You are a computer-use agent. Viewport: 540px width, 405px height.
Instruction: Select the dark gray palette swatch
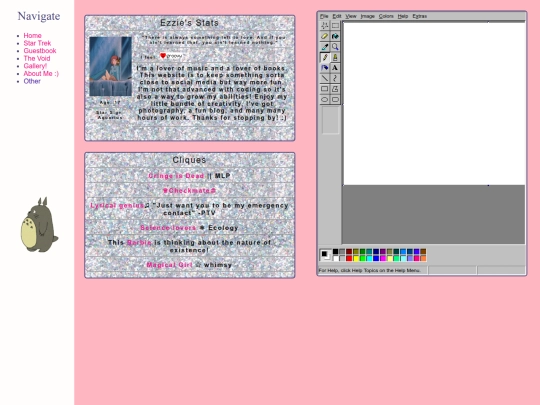click(x=342, y=251)
